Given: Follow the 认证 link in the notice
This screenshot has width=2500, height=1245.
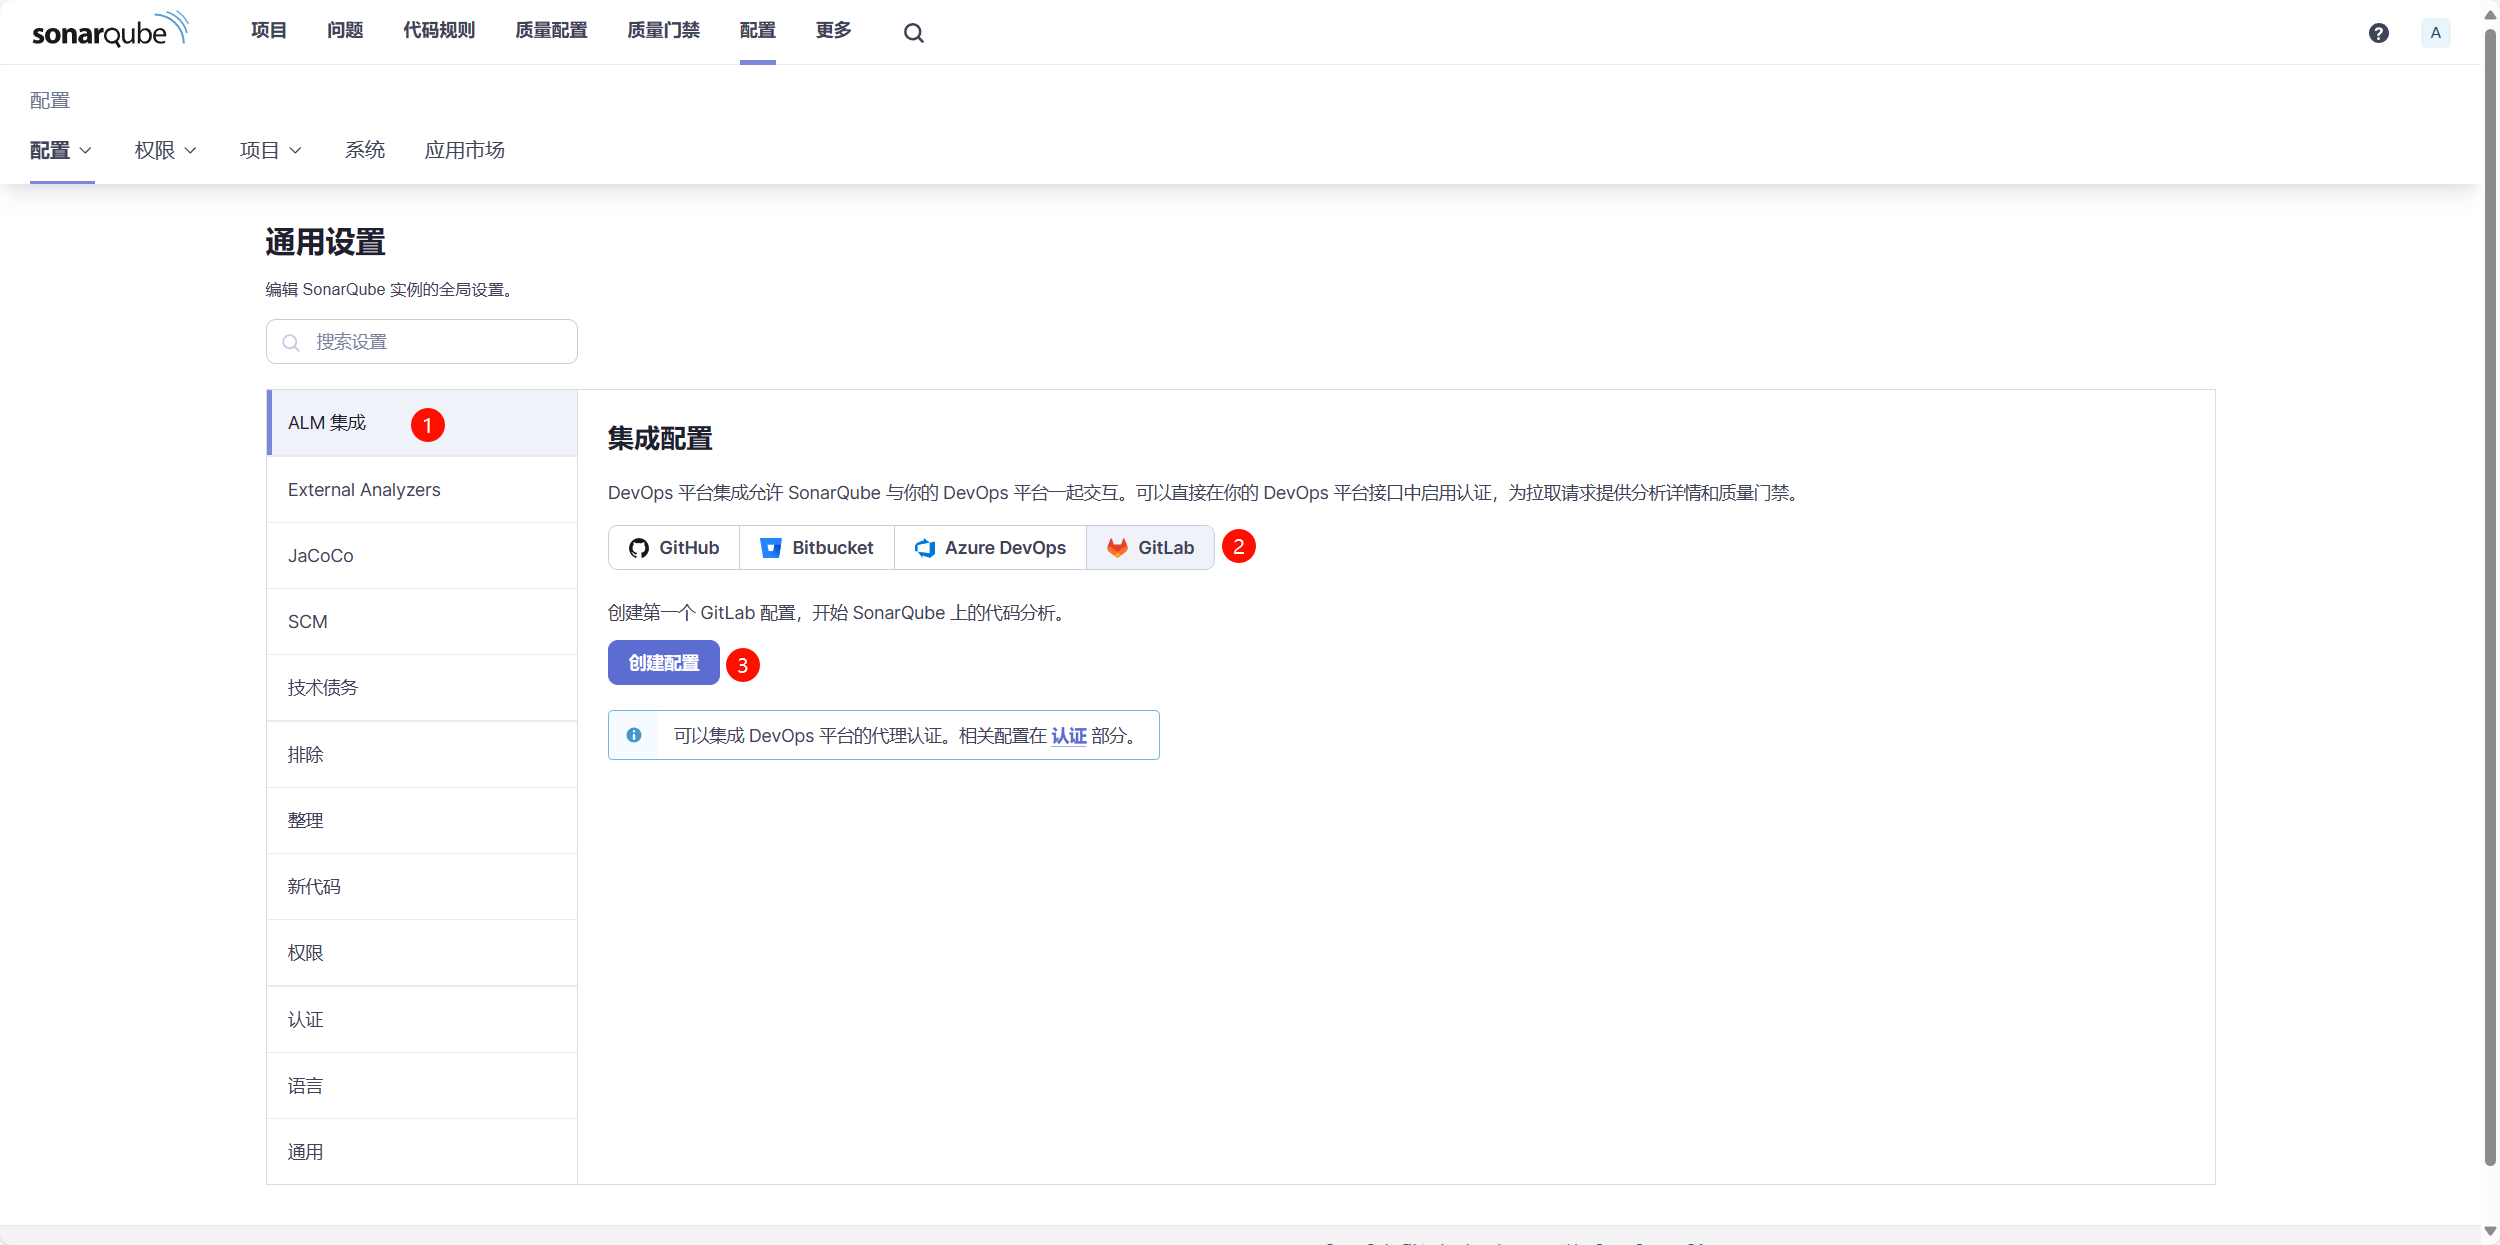Looking at the screenshot, I should coord(1068,736).
